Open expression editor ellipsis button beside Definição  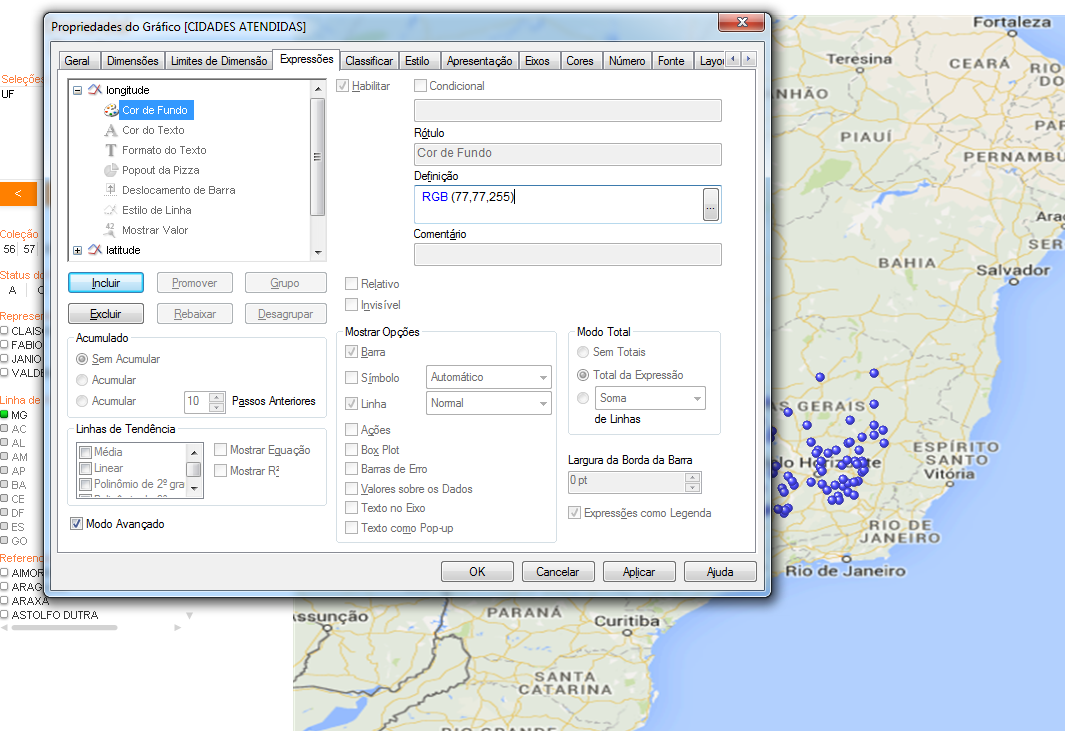tap(711, 204)
